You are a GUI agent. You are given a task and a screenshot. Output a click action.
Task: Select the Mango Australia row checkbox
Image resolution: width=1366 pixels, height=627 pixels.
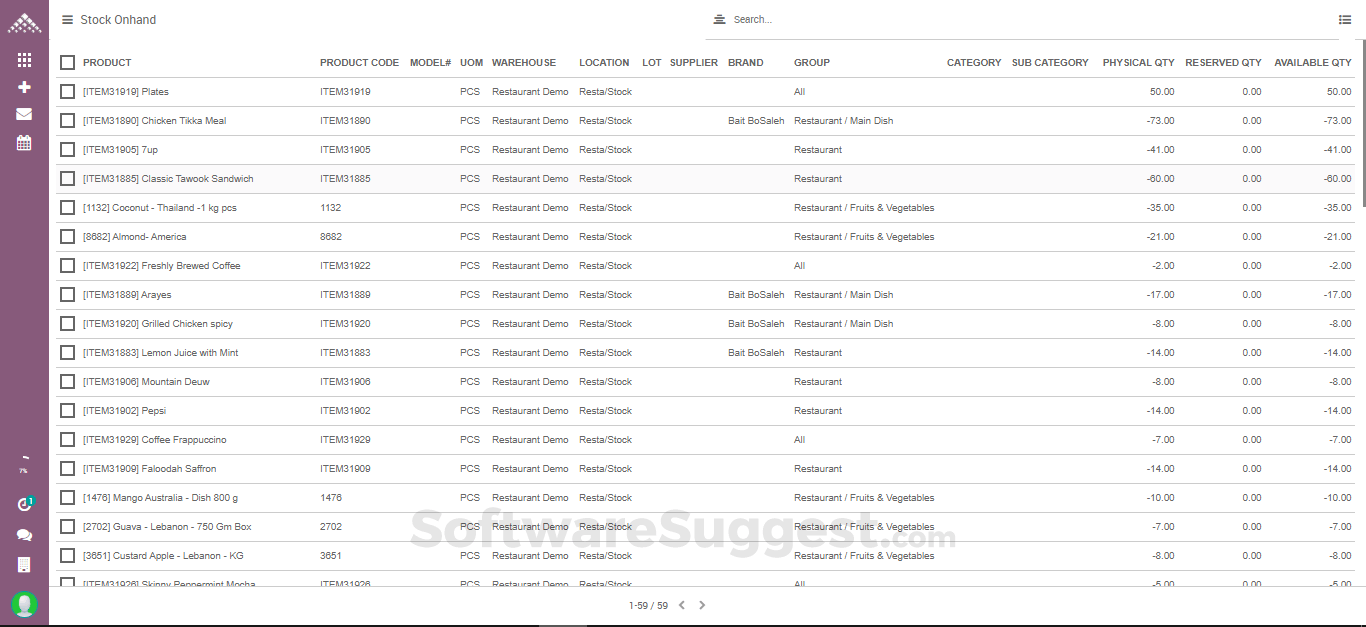coord(67,498)
